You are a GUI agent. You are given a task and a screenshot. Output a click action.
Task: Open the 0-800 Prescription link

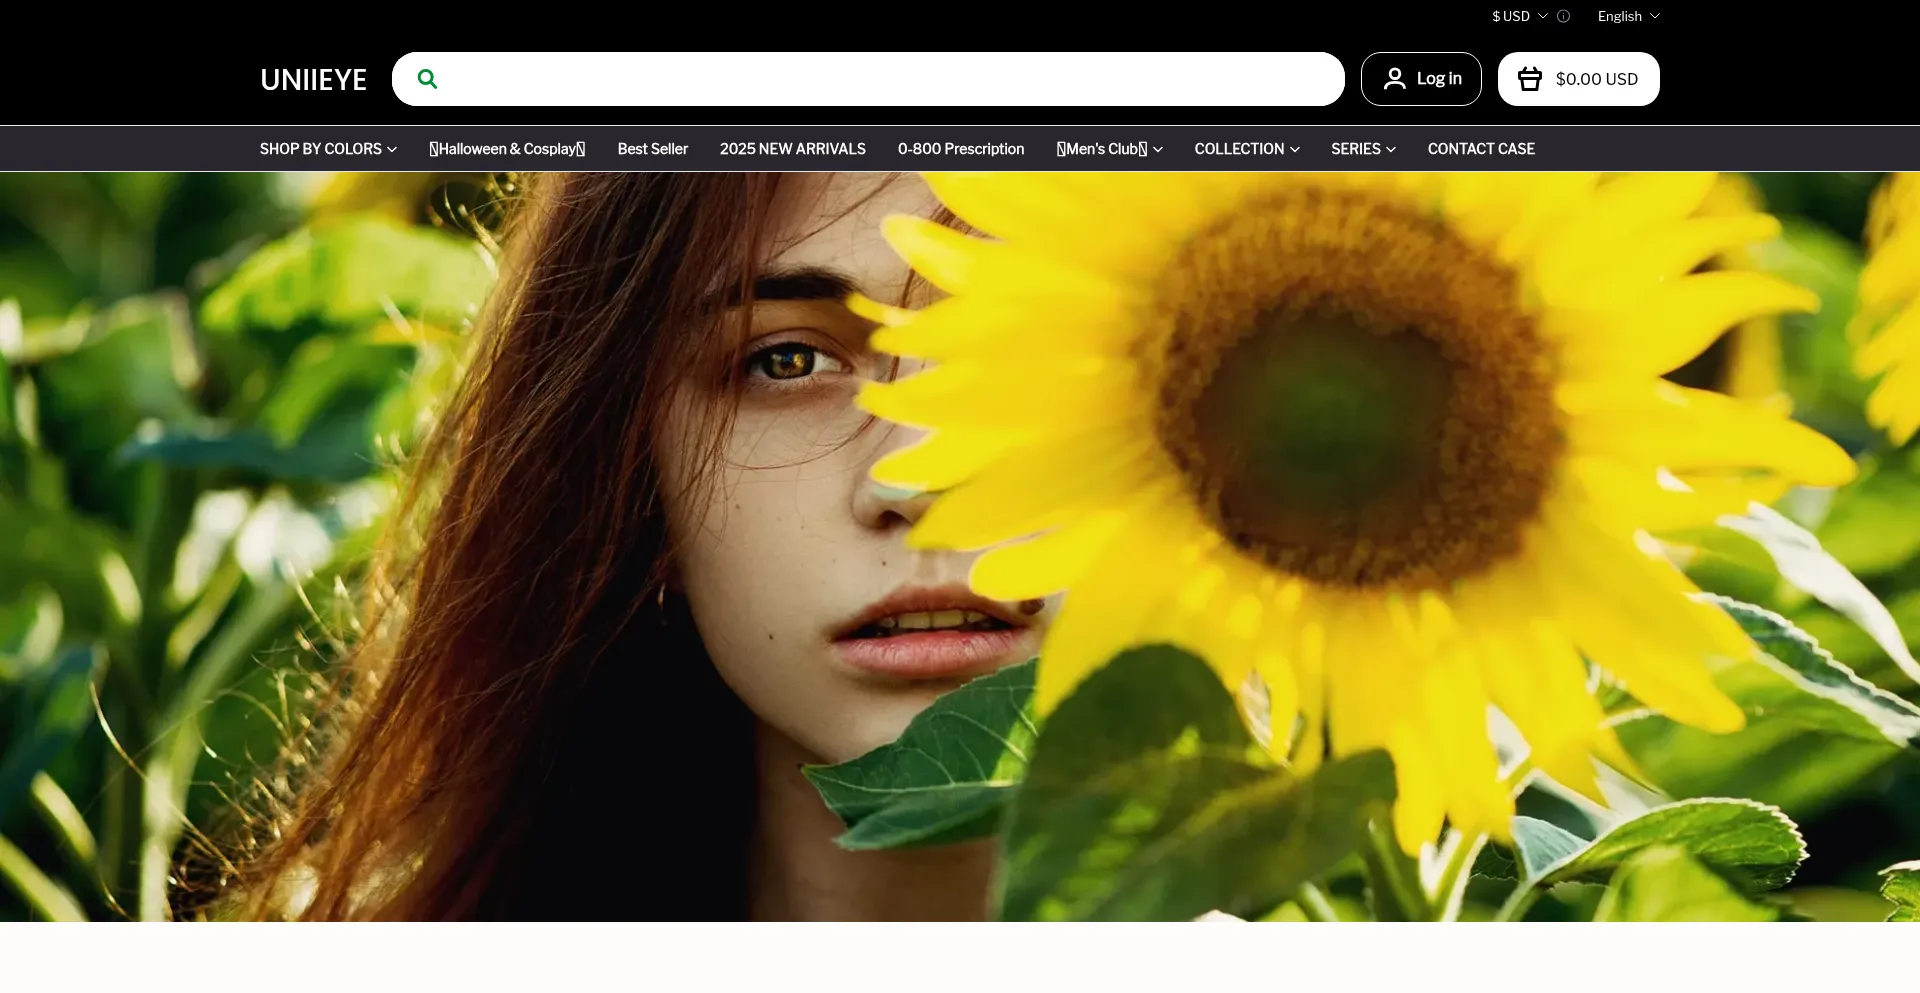click(x=960, y=149)
